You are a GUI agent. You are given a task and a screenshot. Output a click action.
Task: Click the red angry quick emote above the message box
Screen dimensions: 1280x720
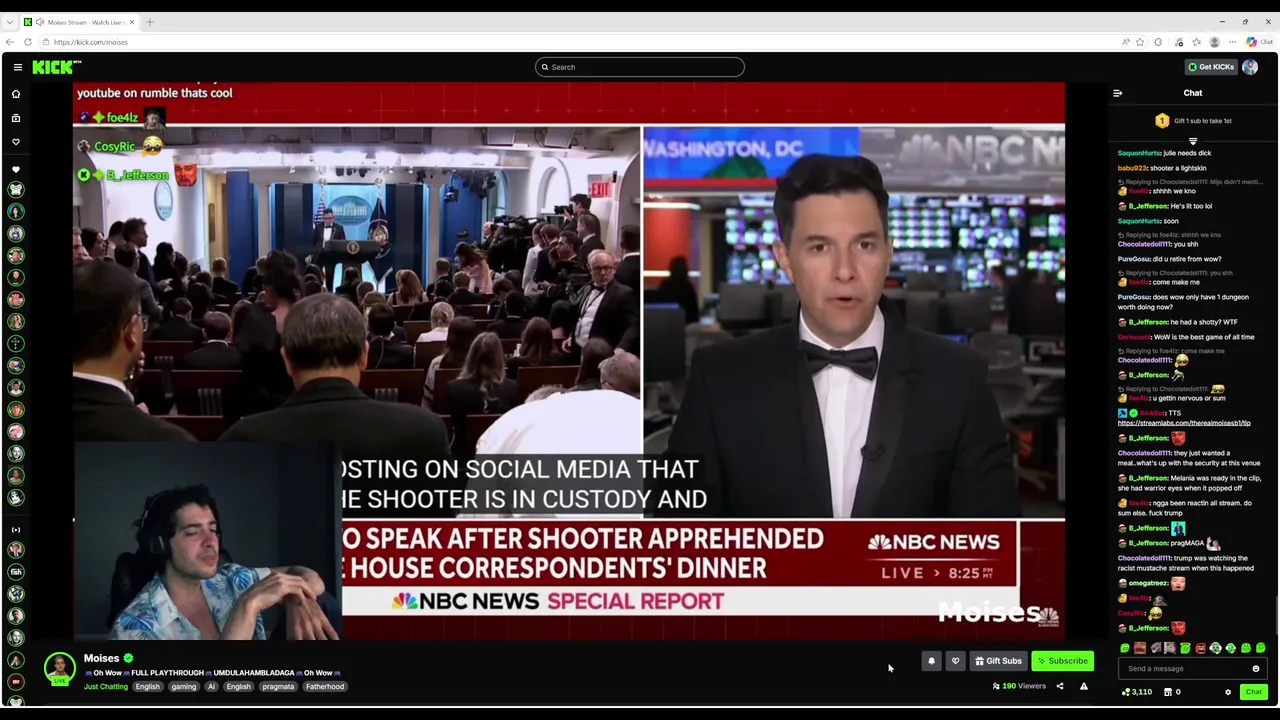click(1200, 649)
